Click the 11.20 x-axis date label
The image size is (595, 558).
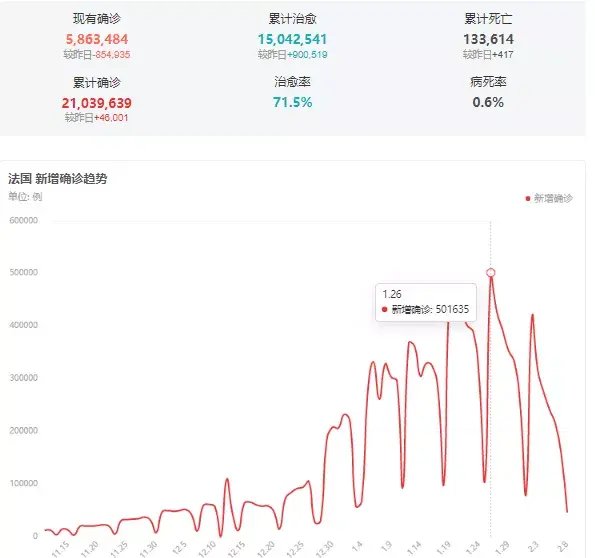[x=90, y=549]
